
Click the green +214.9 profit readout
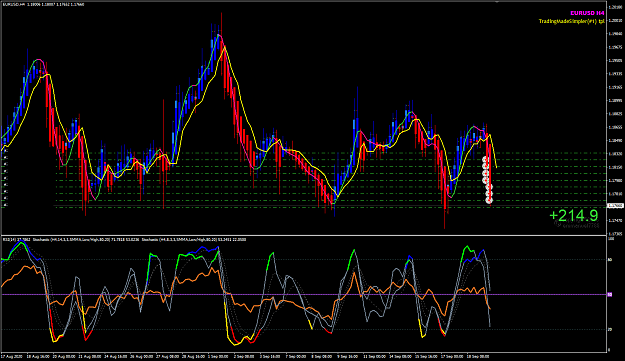574,216
